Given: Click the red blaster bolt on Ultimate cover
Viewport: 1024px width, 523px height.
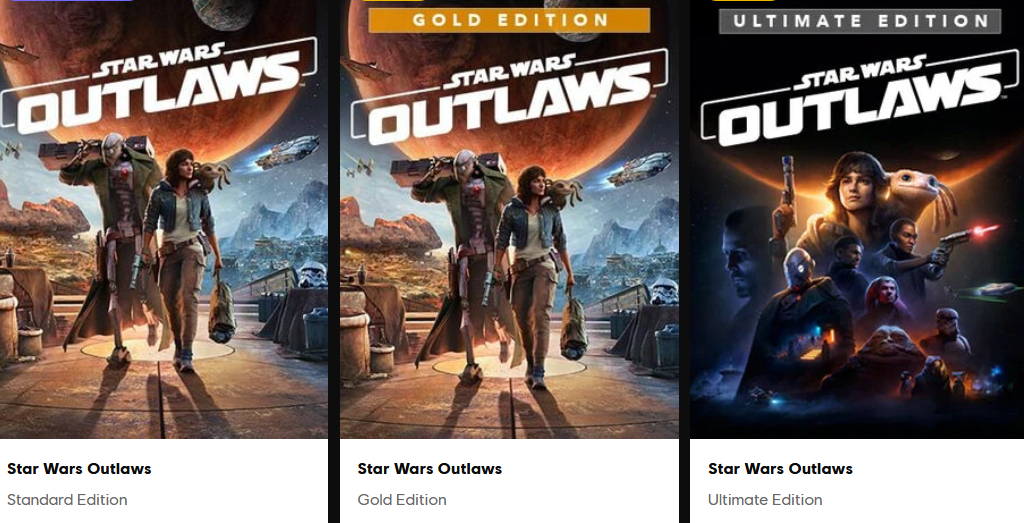Looking at the screenshot, I should pos(985,230).
